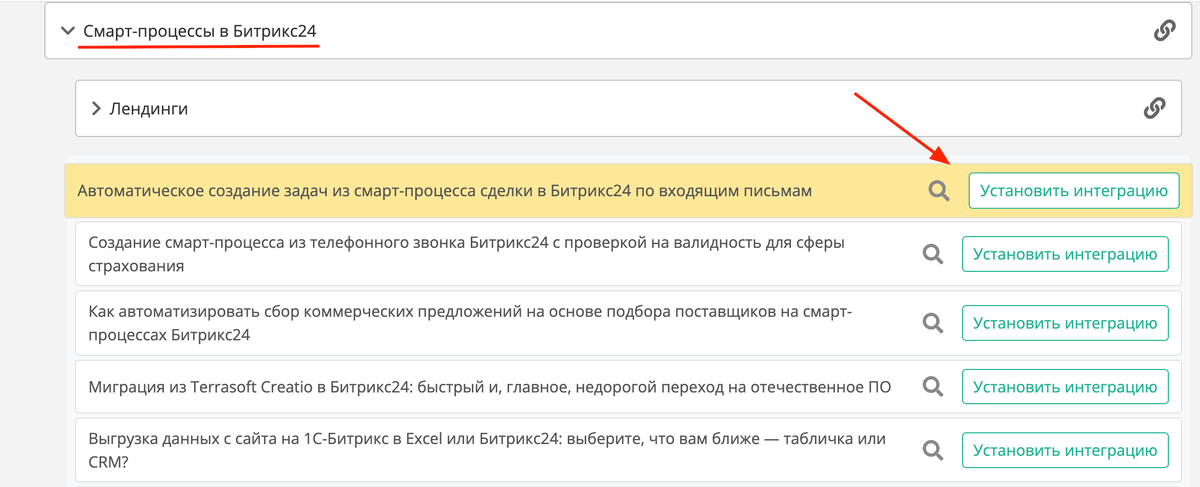This screenshot has height=487, width=1200.
Task: Expand the Лендинги chevron
Action: click(96, 109)
